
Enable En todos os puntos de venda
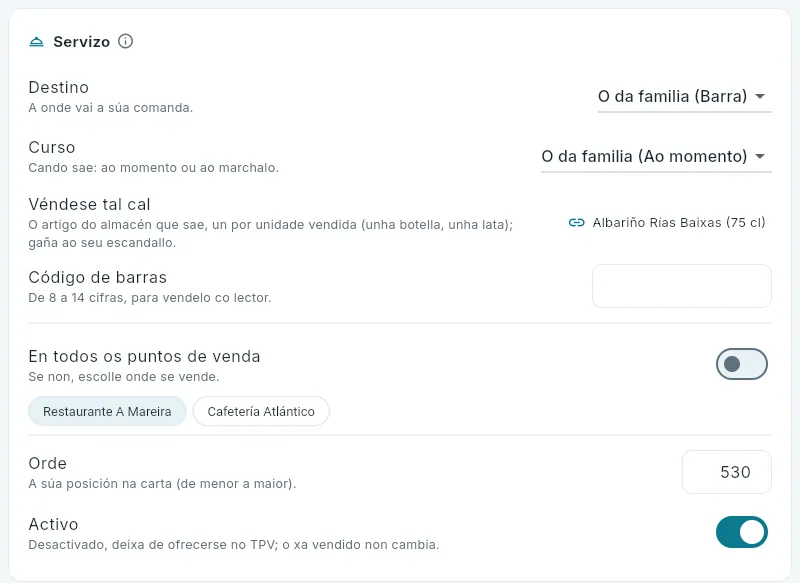[x=741, y=364]
